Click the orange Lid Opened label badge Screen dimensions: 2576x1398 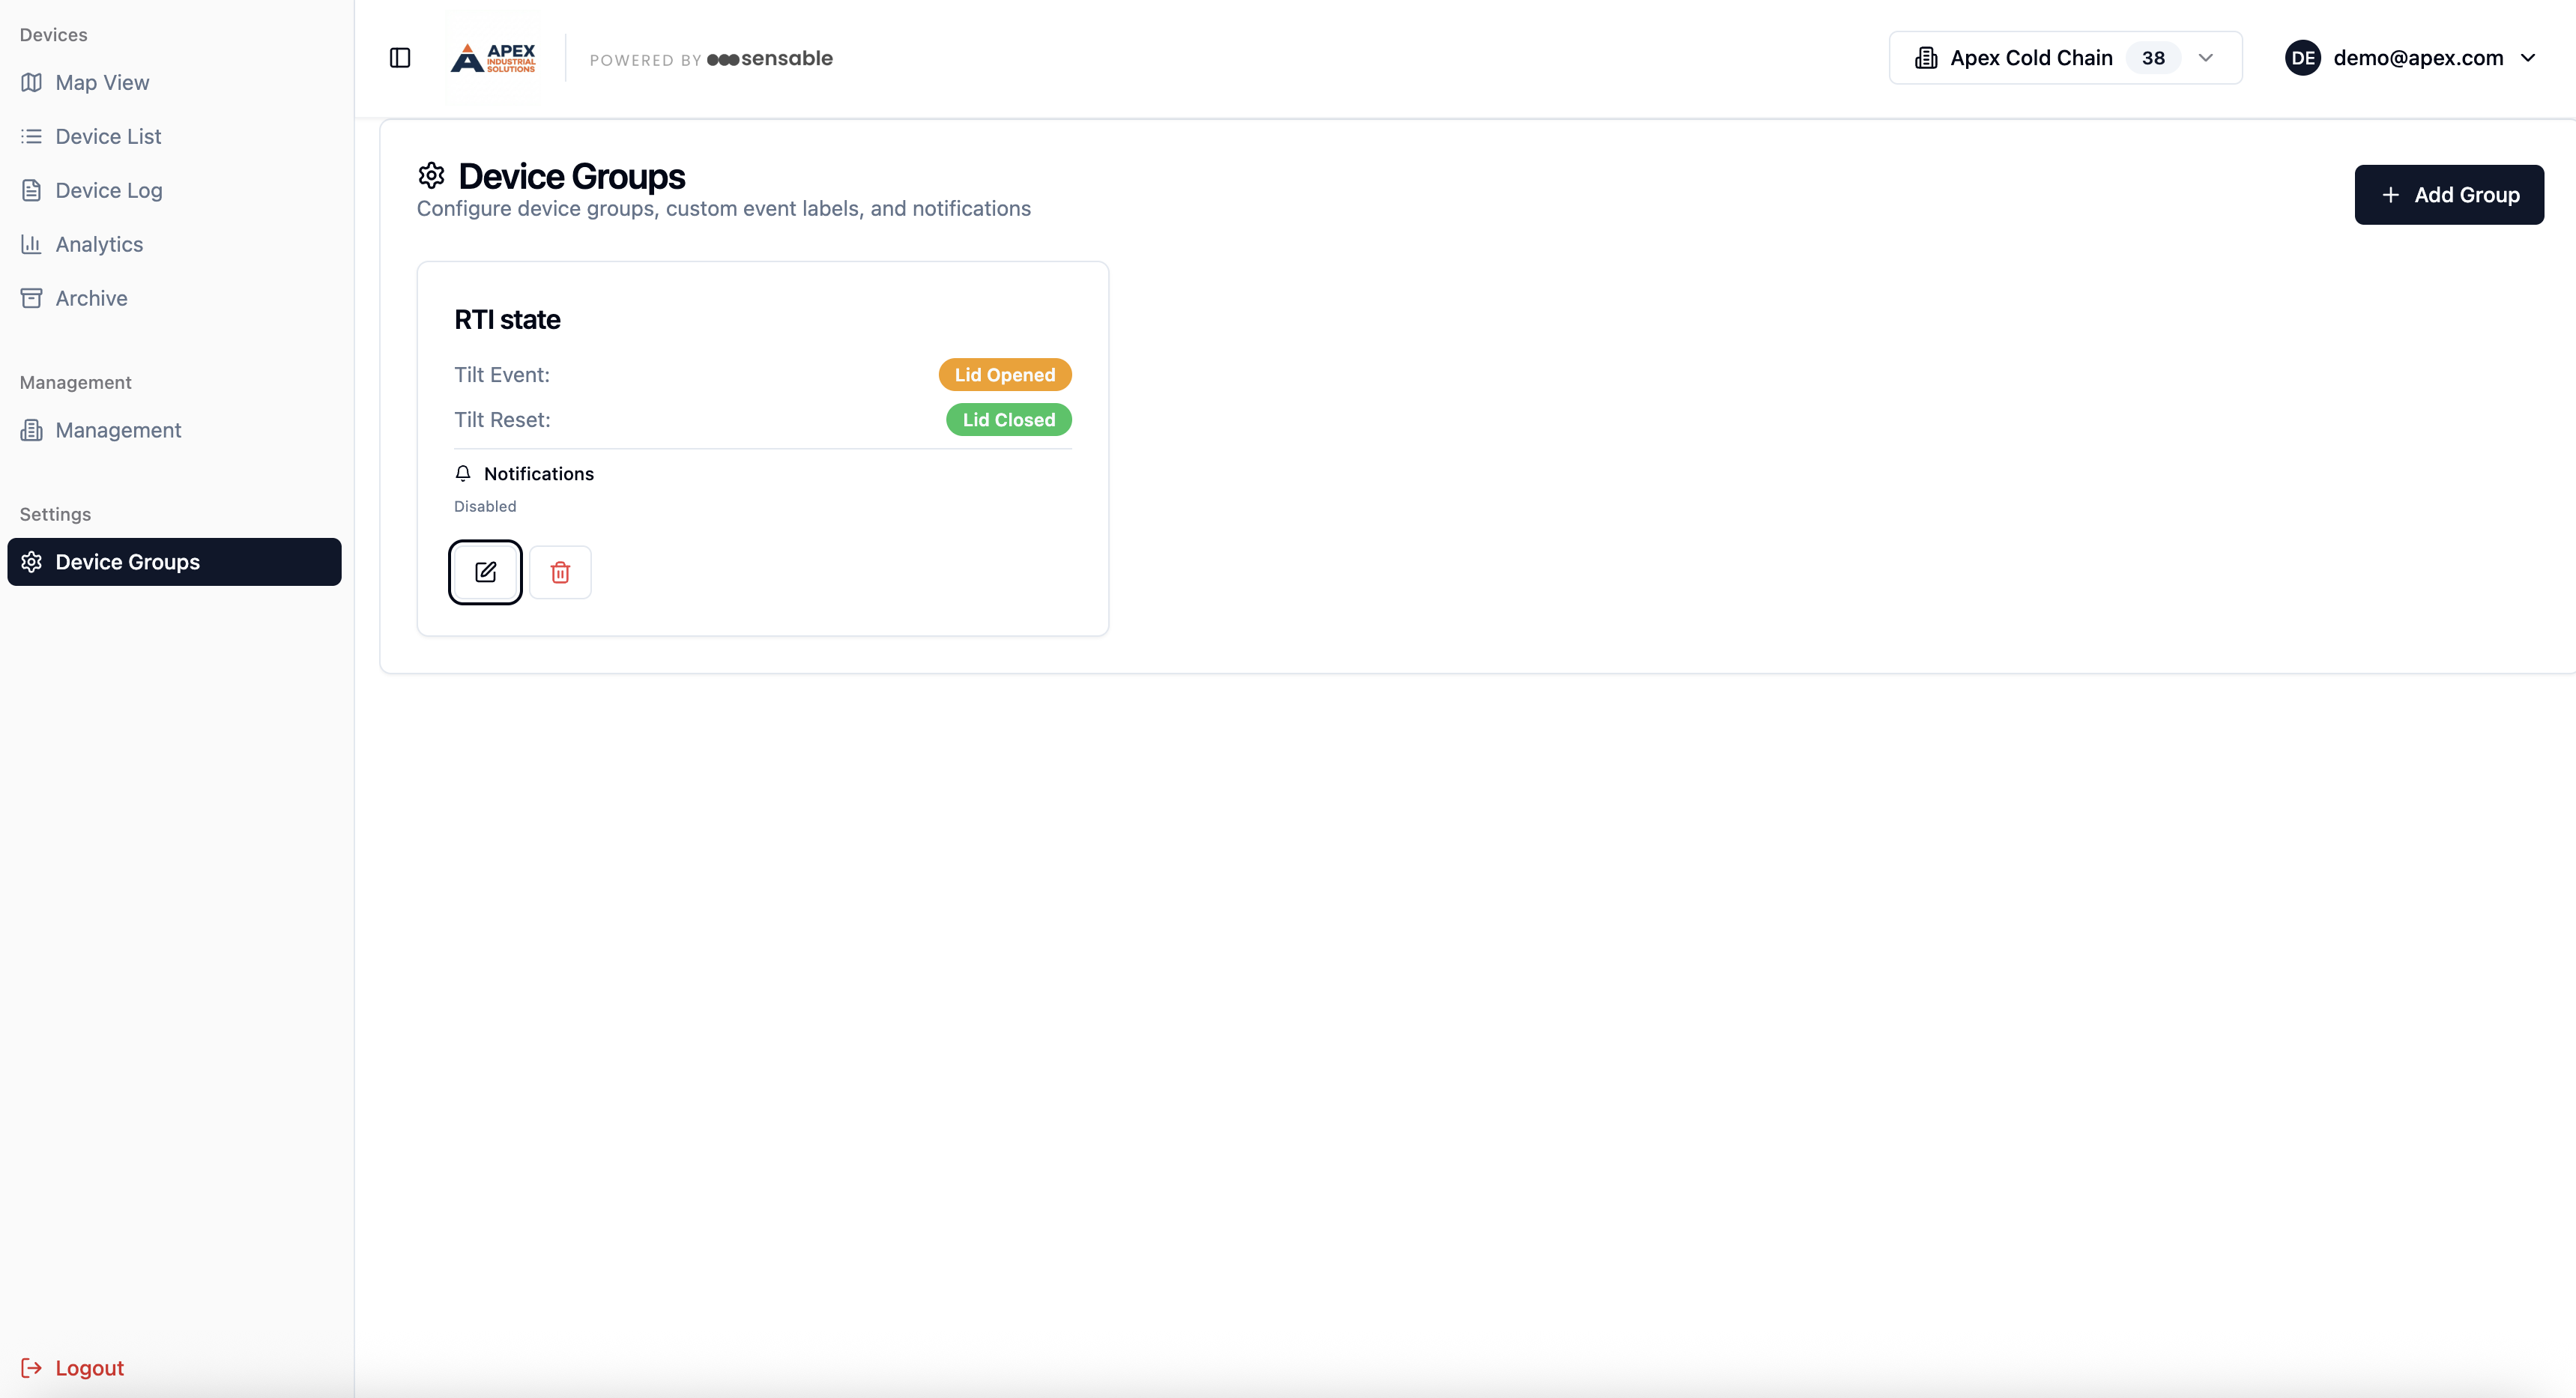click(x=1004, y=375)
